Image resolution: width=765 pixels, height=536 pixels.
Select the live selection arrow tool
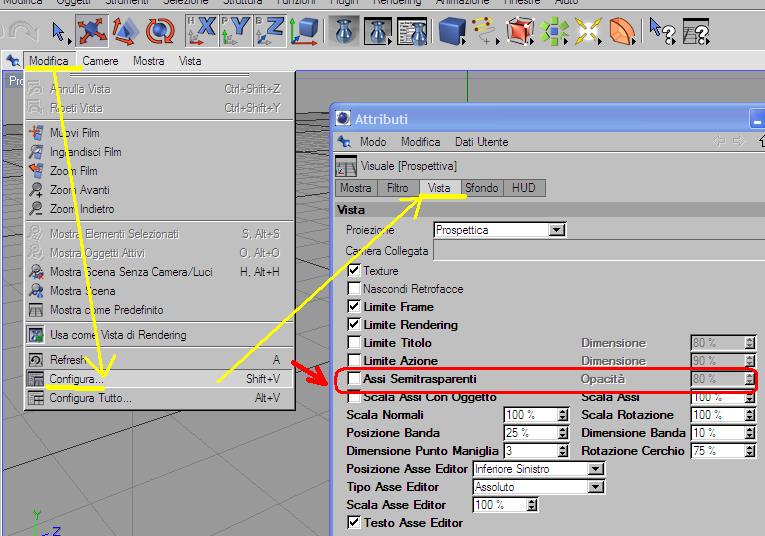click(59, 32)
